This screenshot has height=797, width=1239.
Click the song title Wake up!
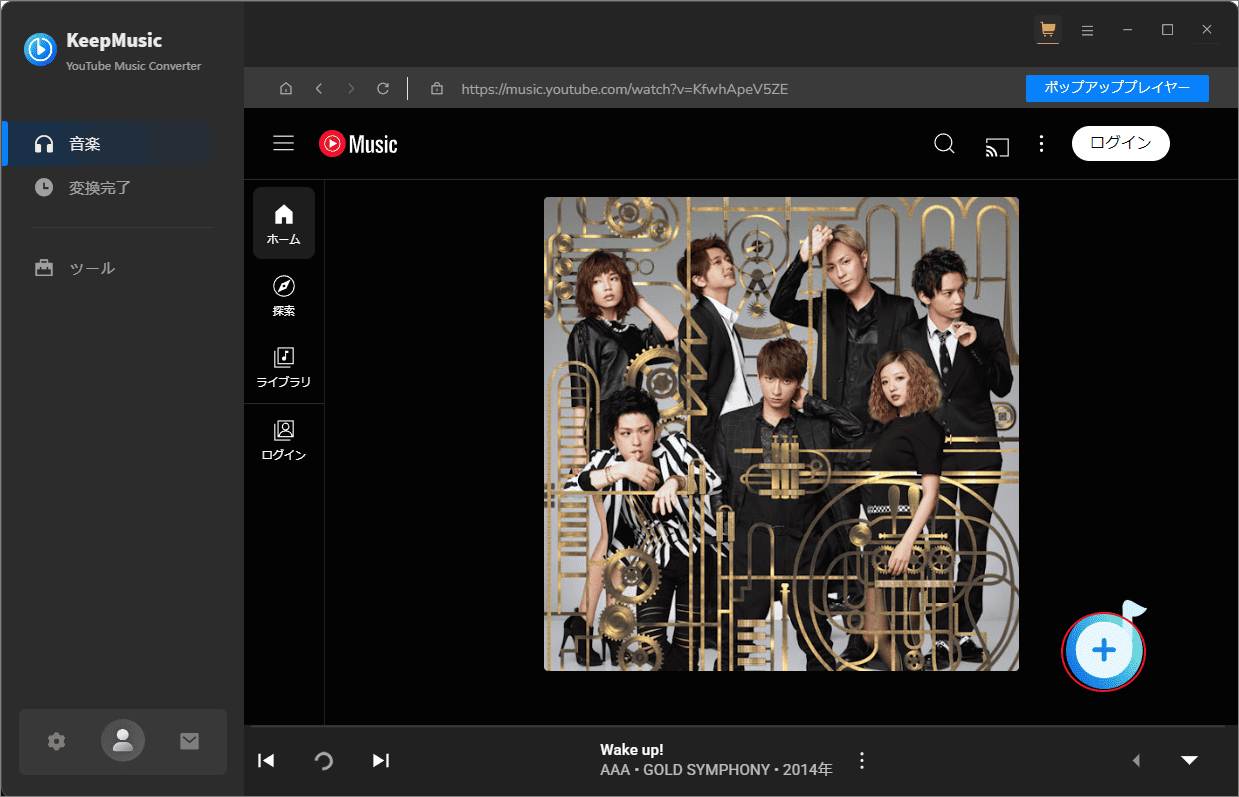point(632,749)
